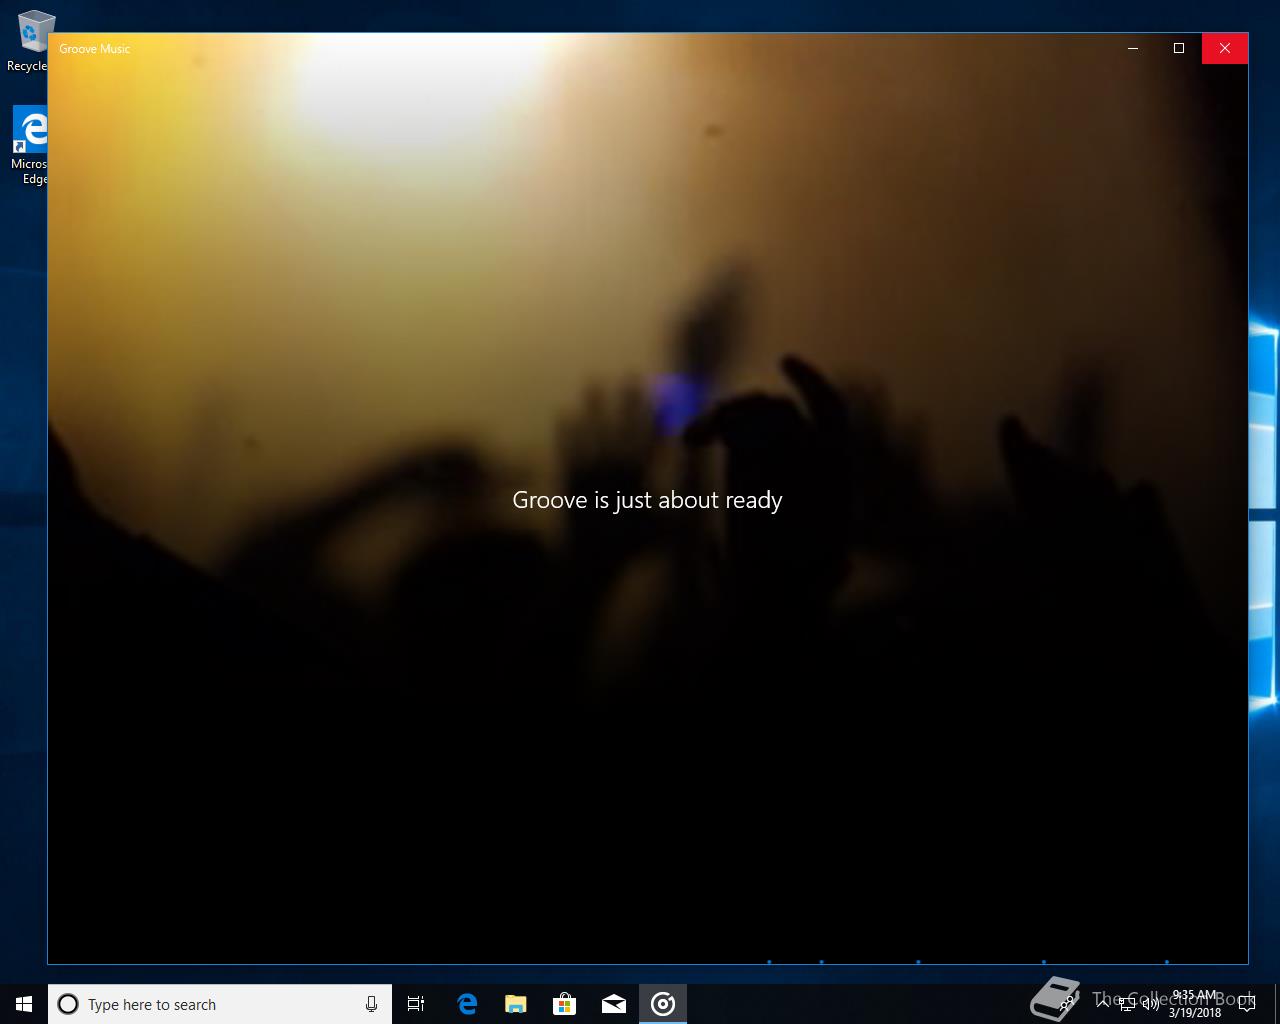Launch Microsoft Edge from the taskbar
1280x1024 pixels.
[x=466, y=1004]
